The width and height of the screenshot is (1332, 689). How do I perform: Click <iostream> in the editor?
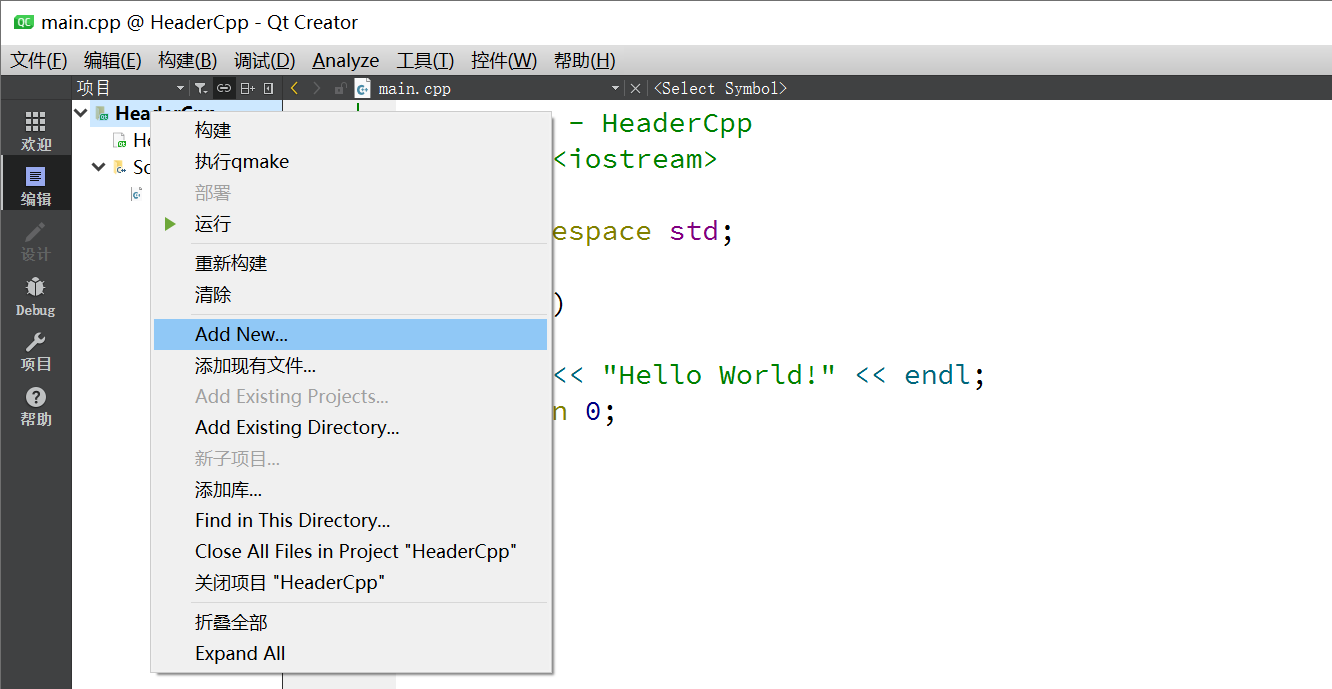pyautogui.click(x=634, y=159)
